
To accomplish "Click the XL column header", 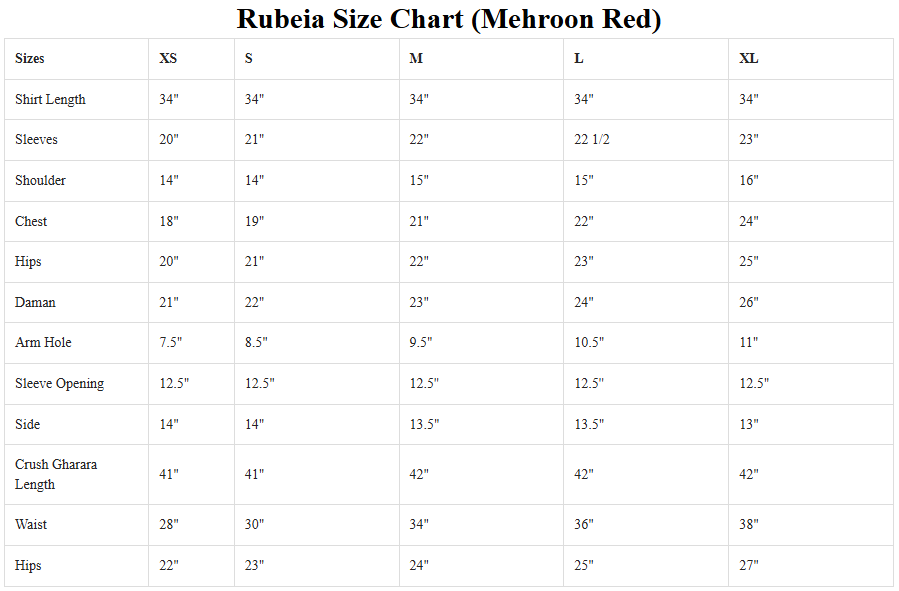I will (x=749, y=59).
